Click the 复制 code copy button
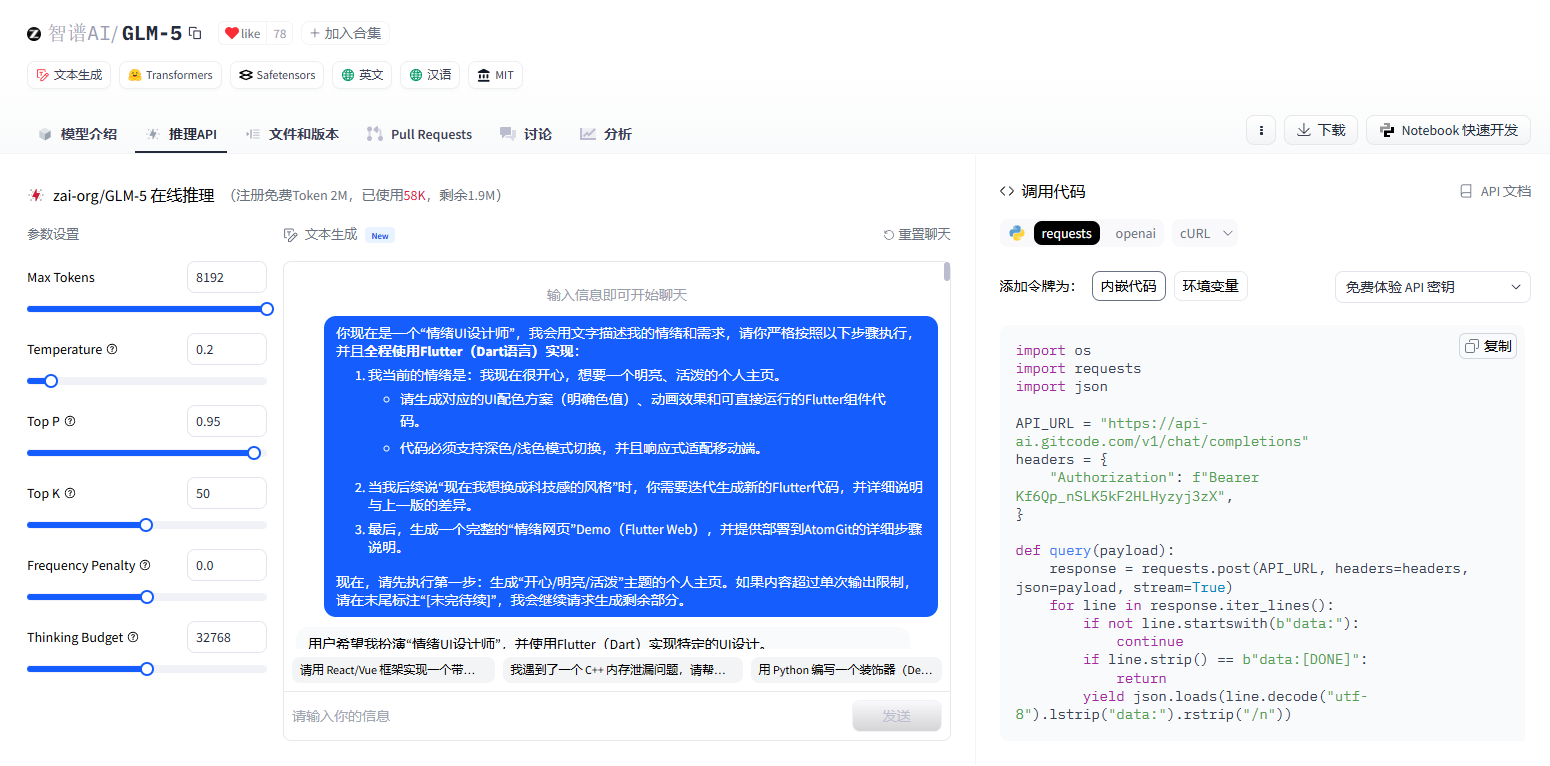Screen dimensions: 1550x766 [x=1488, y=346]
